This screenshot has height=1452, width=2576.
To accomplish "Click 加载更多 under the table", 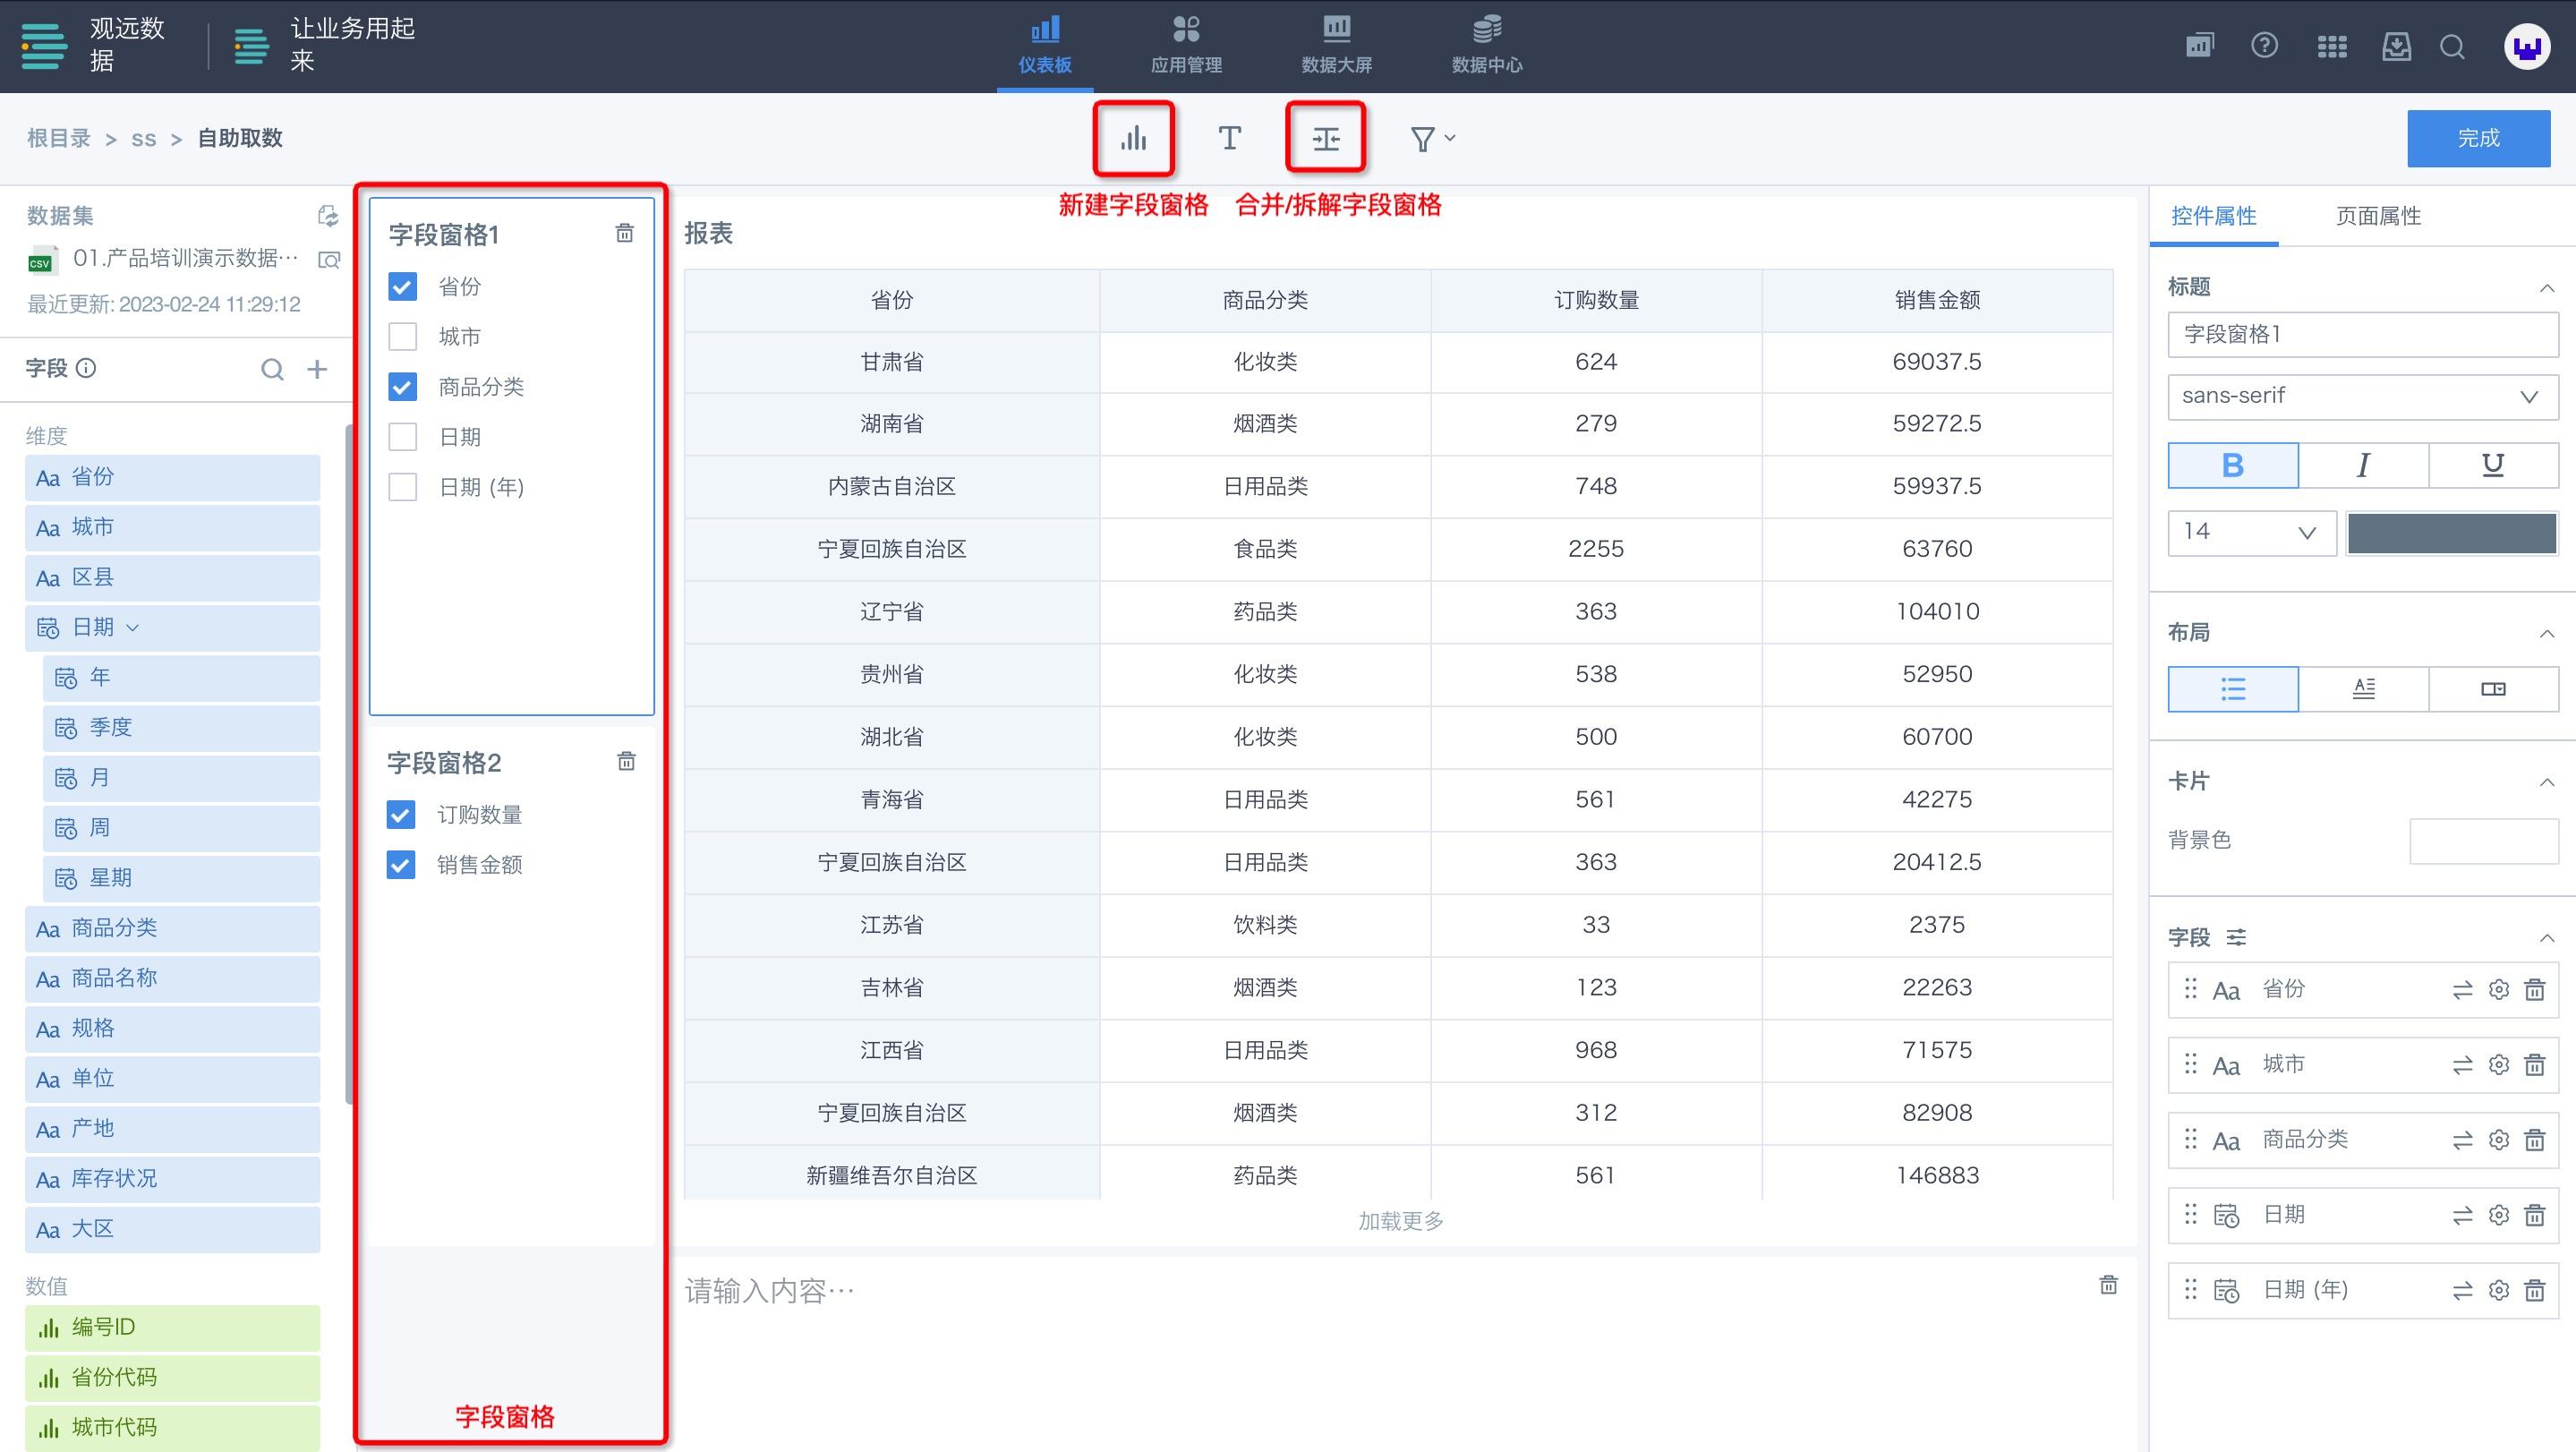I will 1400,1221.
